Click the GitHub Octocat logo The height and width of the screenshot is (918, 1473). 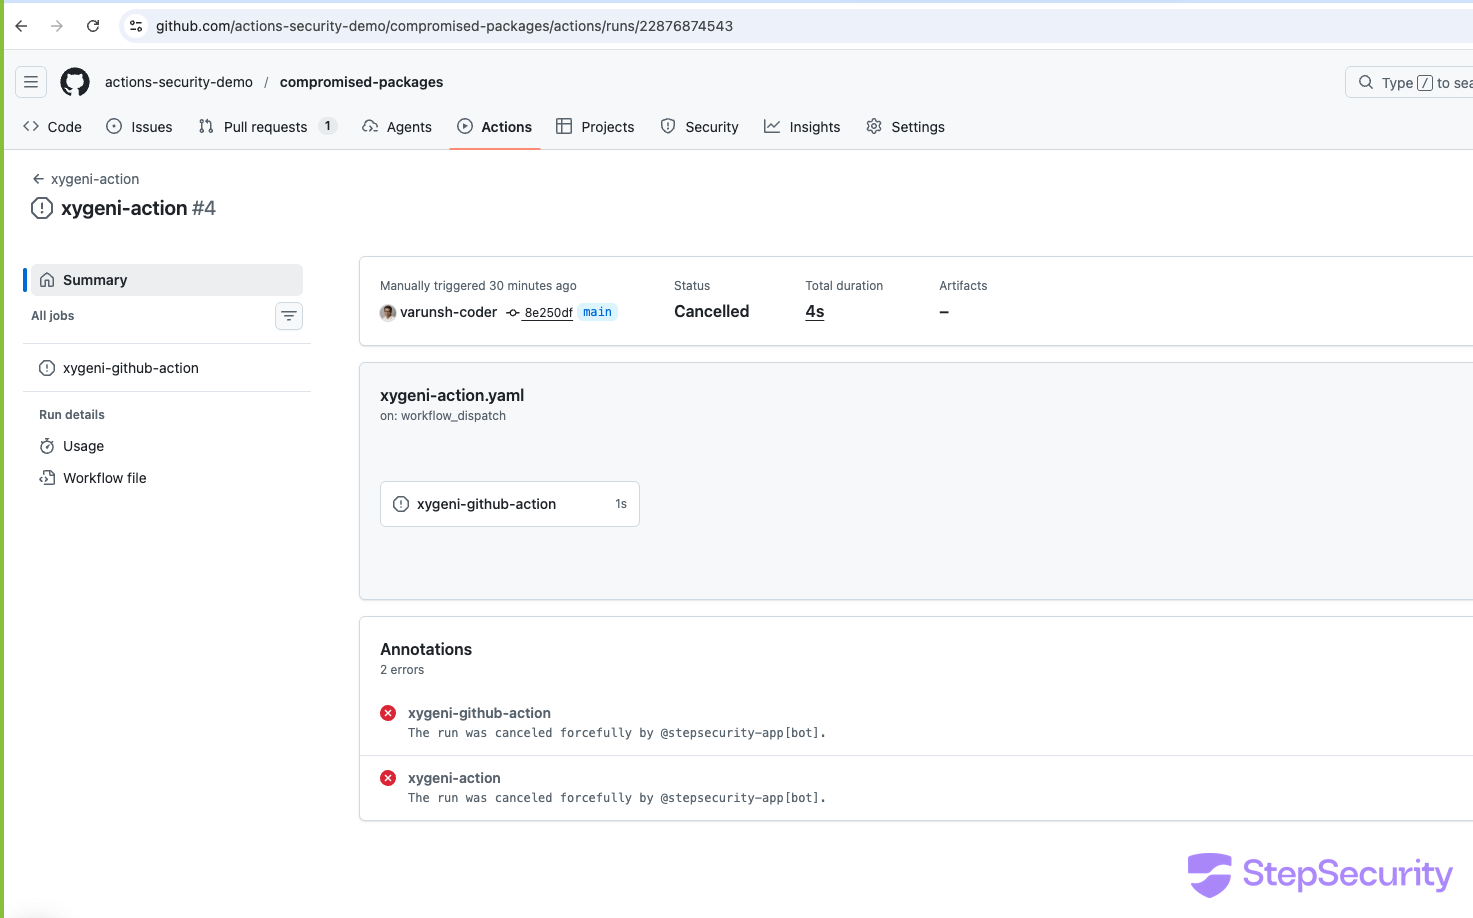click(x=75, y=82)
